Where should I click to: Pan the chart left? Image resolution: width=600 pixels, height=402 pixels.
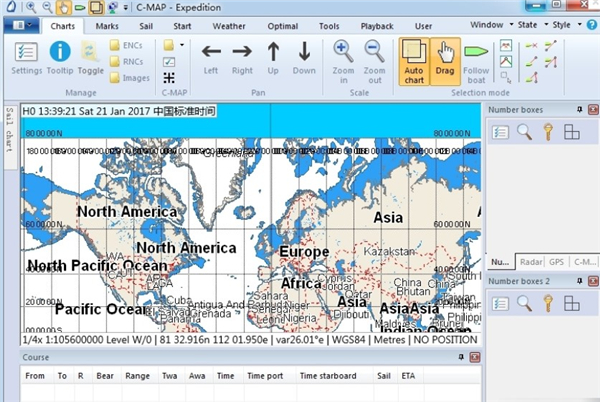click(210, 59)
